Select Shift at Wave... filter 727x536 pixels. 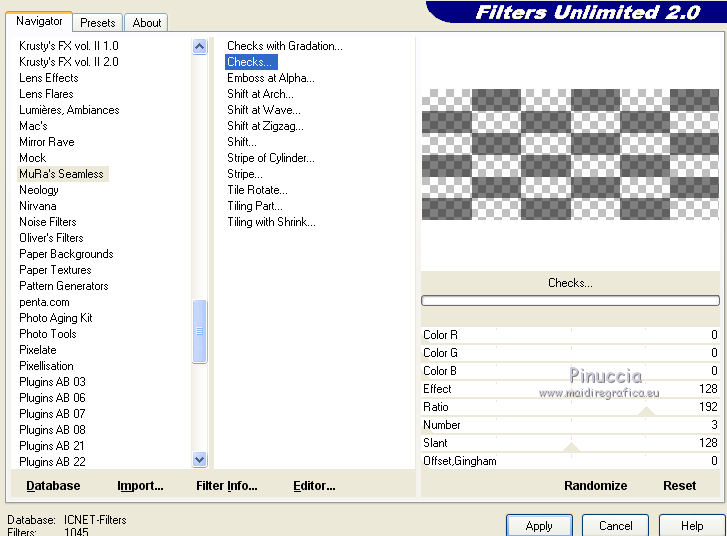click(x=264, y=110)
